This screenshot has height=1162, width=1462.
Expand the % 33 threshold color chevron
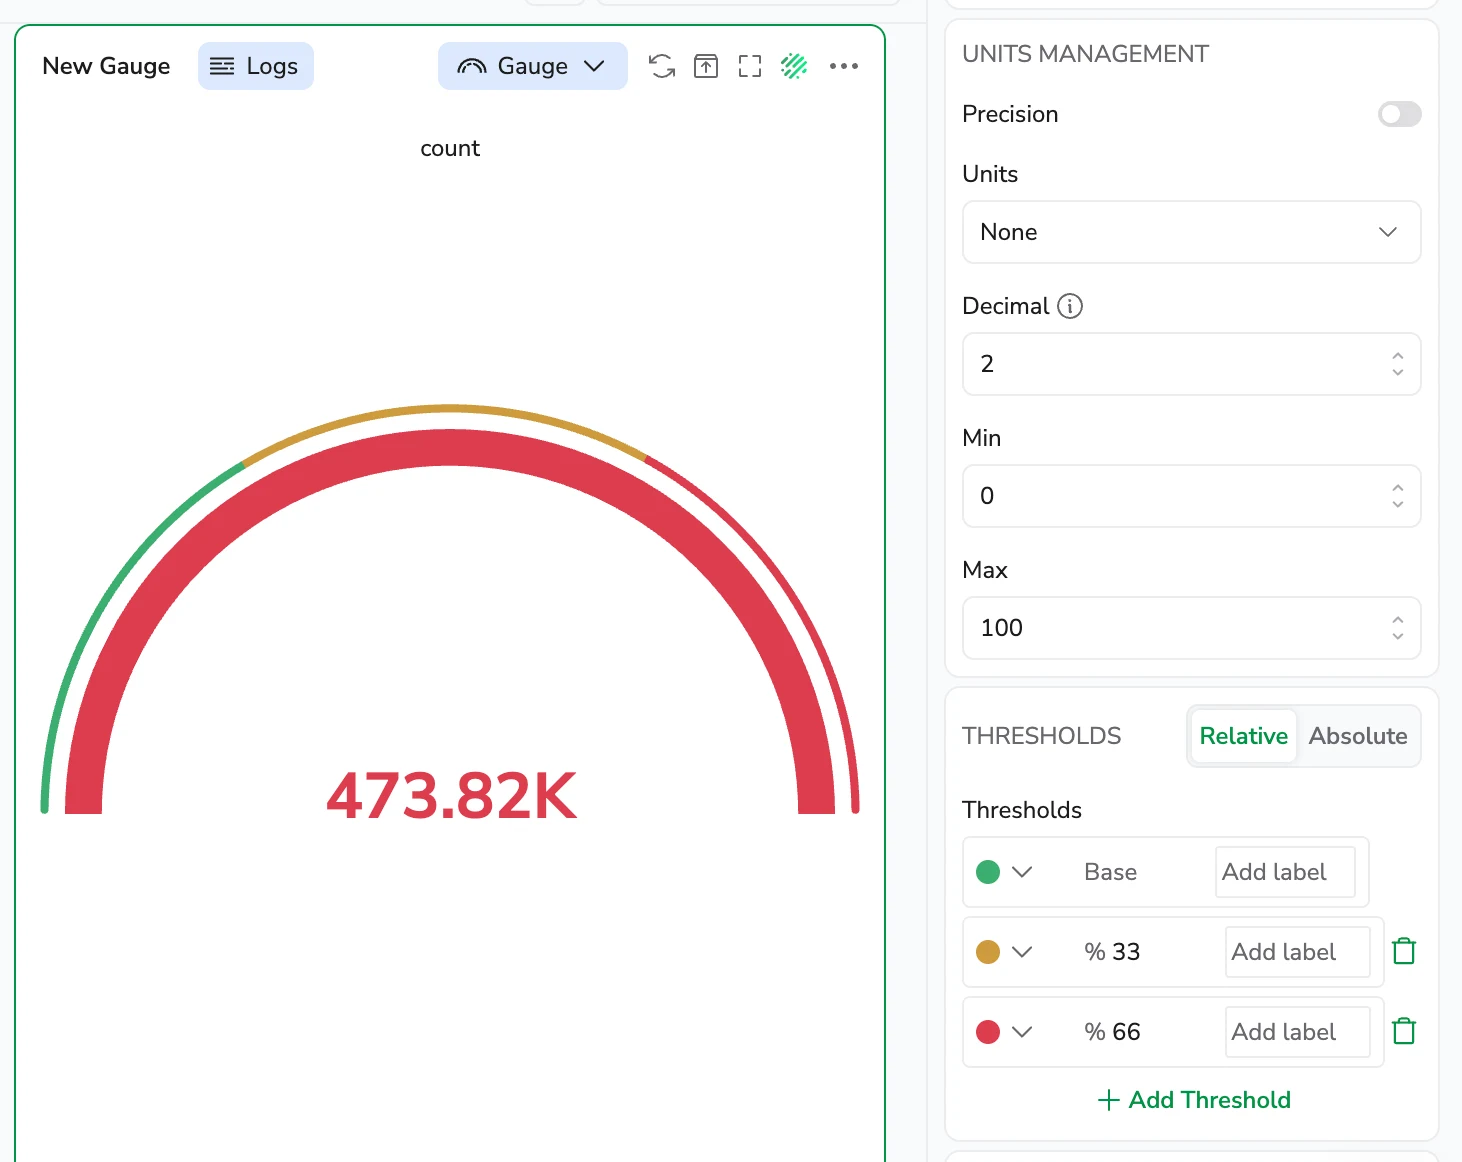point(1022,952)
